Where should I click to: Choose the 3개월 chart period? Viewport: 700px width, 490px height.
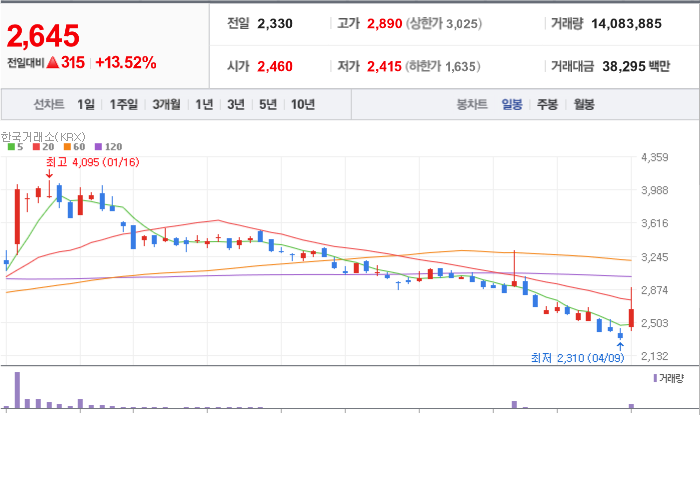[167, 104]
